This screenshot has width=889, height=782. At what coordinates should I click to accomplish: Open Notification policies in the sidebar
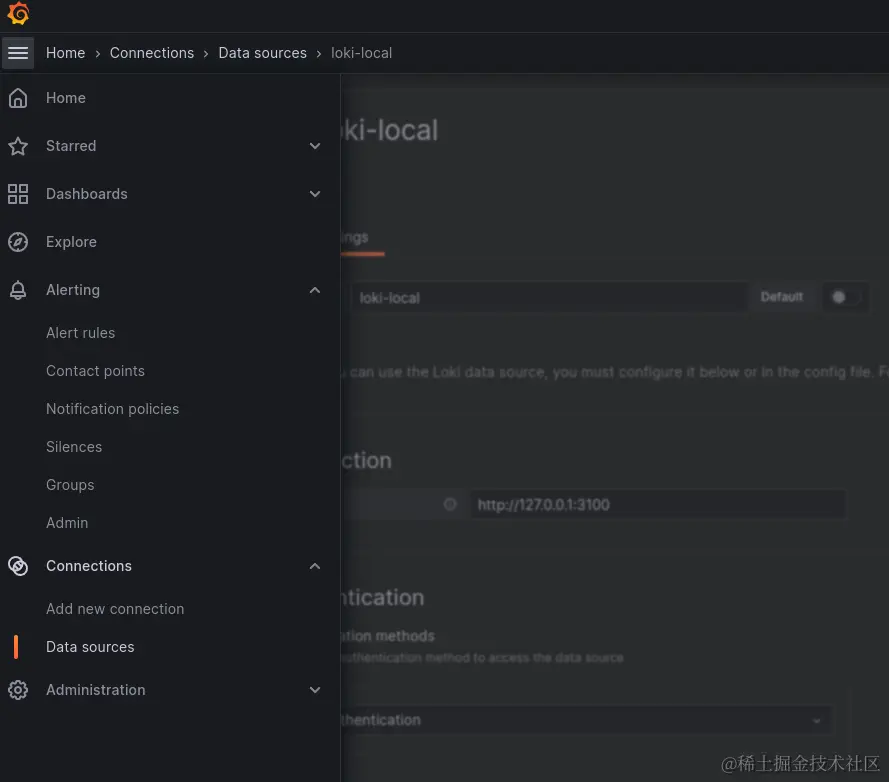(x=112, y=408)
